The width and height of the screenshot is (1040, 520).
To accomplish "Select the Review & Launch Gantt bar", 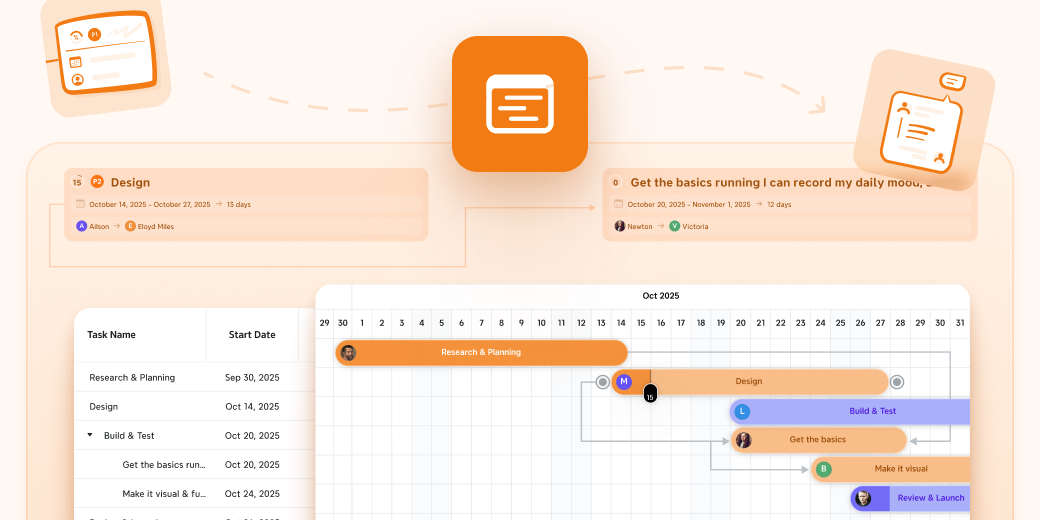I will coord(910,498).
